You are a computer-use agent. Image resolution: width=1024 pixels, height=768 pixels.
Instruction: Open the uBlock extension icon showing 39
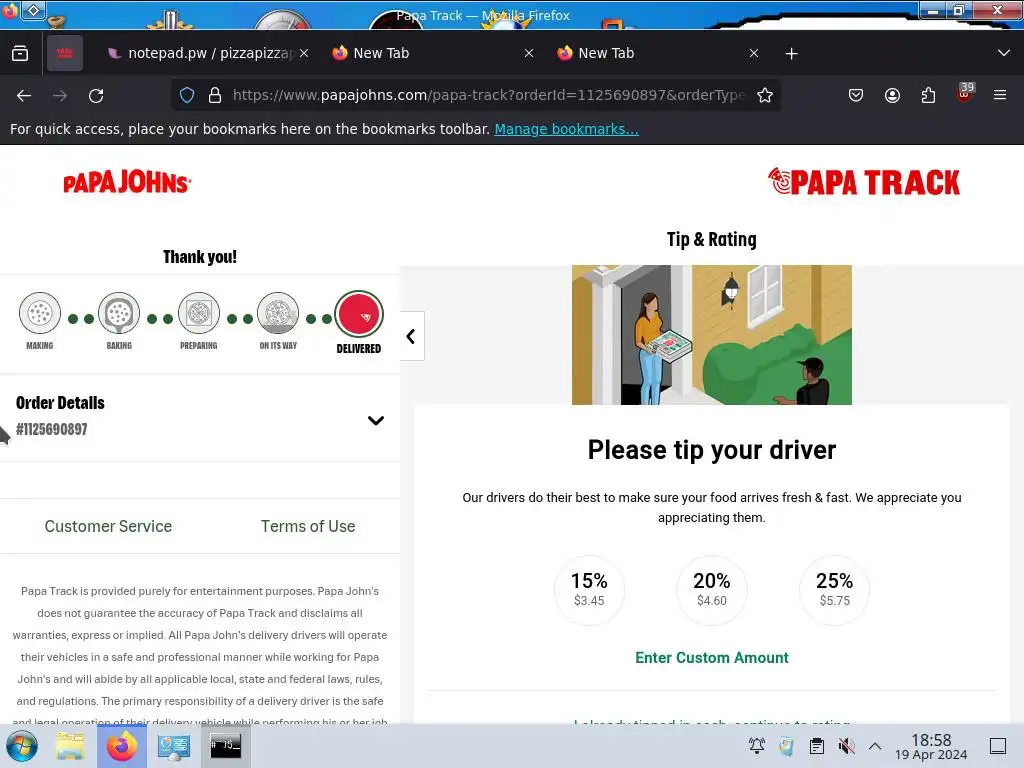pyautogui.click(x=965, y=93)
